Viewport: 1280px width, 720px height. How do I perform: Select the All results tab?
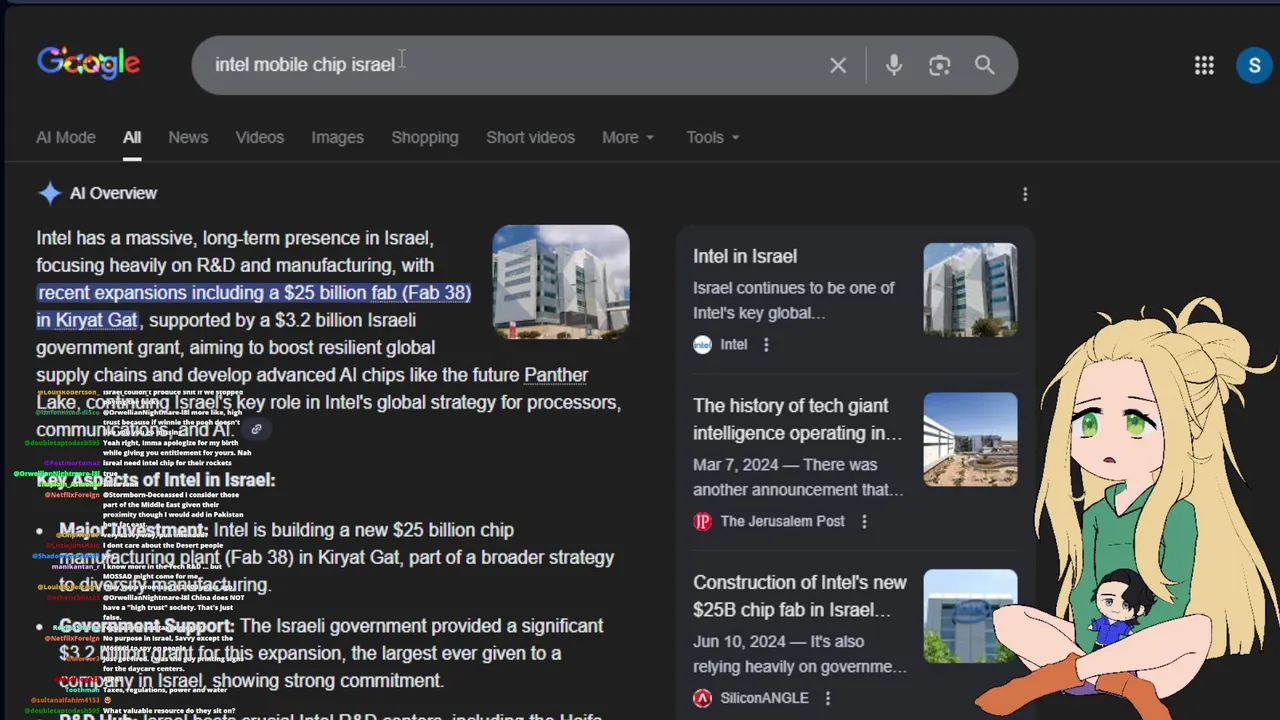point(132,138)
